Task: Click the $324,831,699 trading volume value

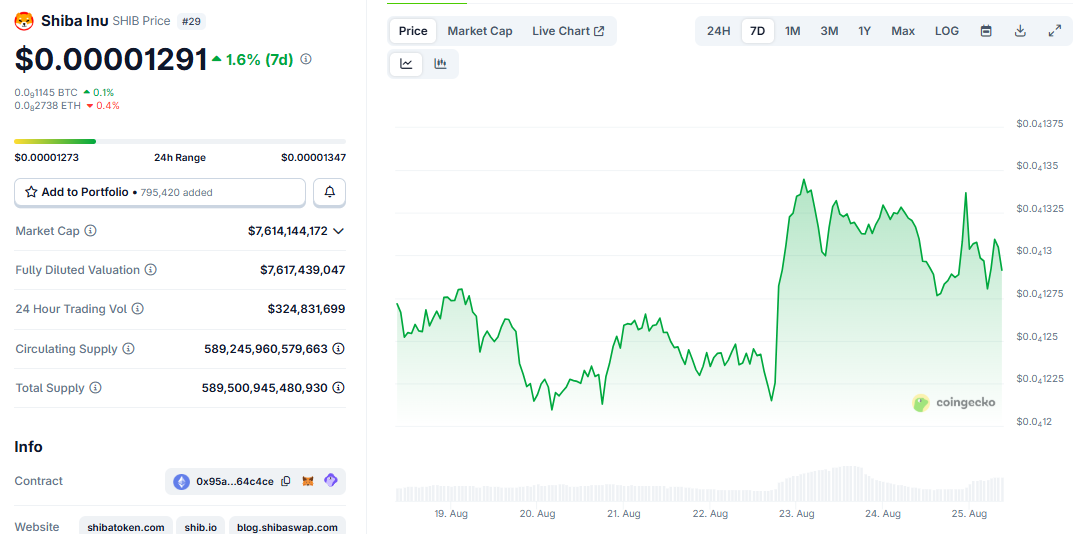Action: 306,309
